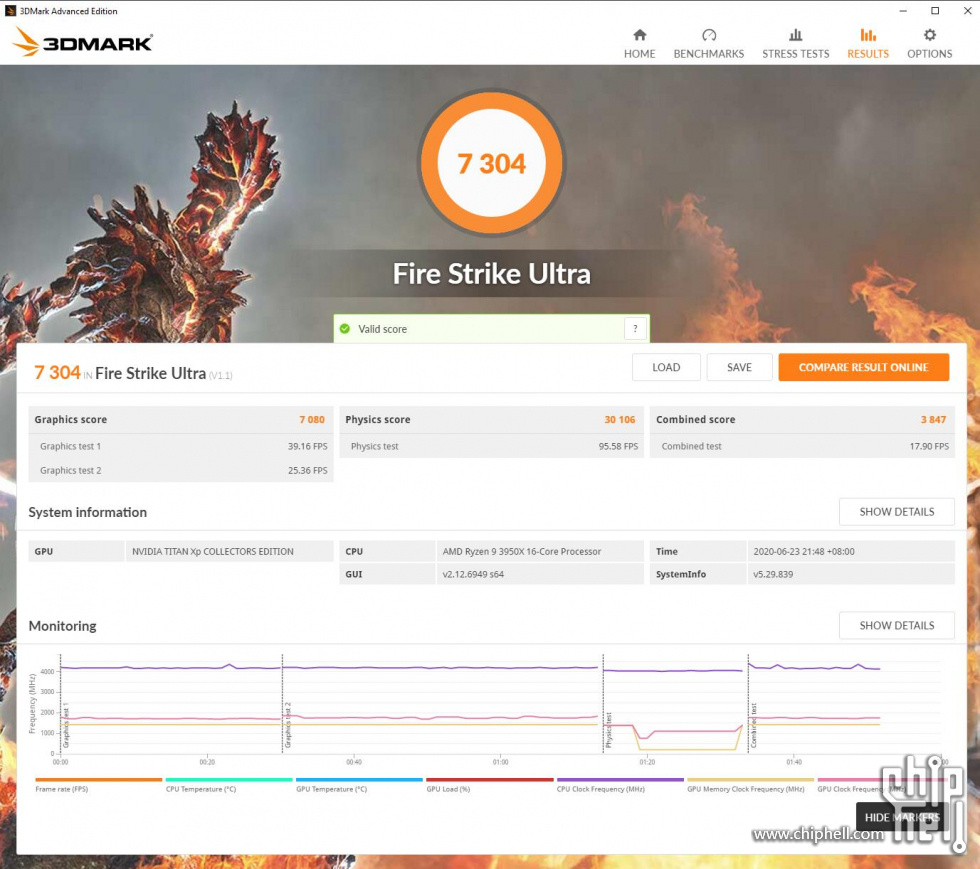
Task: Switch to the STRESS TESTS tab
Action: coord(796,44)
